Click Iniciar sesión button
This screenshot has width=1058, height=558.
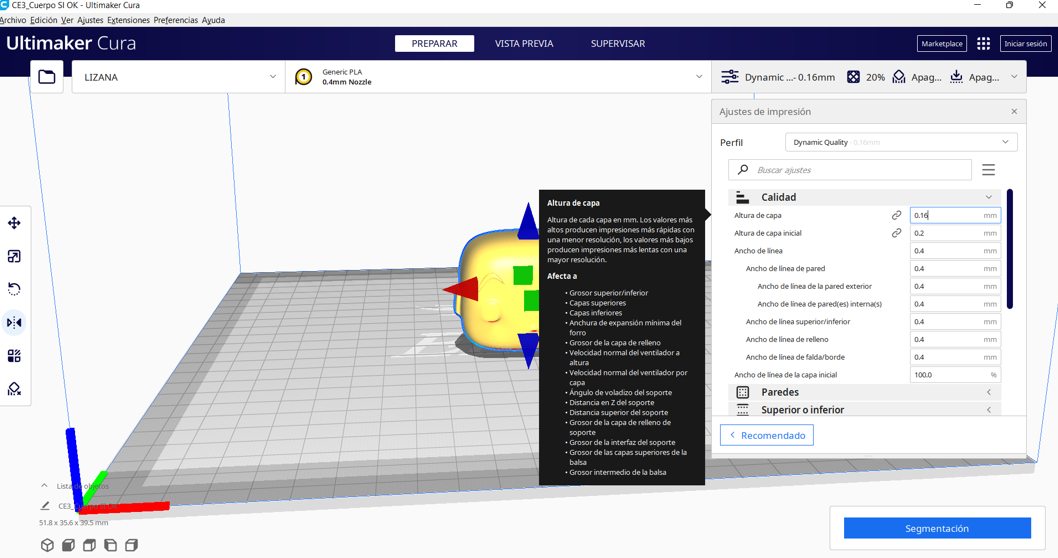1026,43
